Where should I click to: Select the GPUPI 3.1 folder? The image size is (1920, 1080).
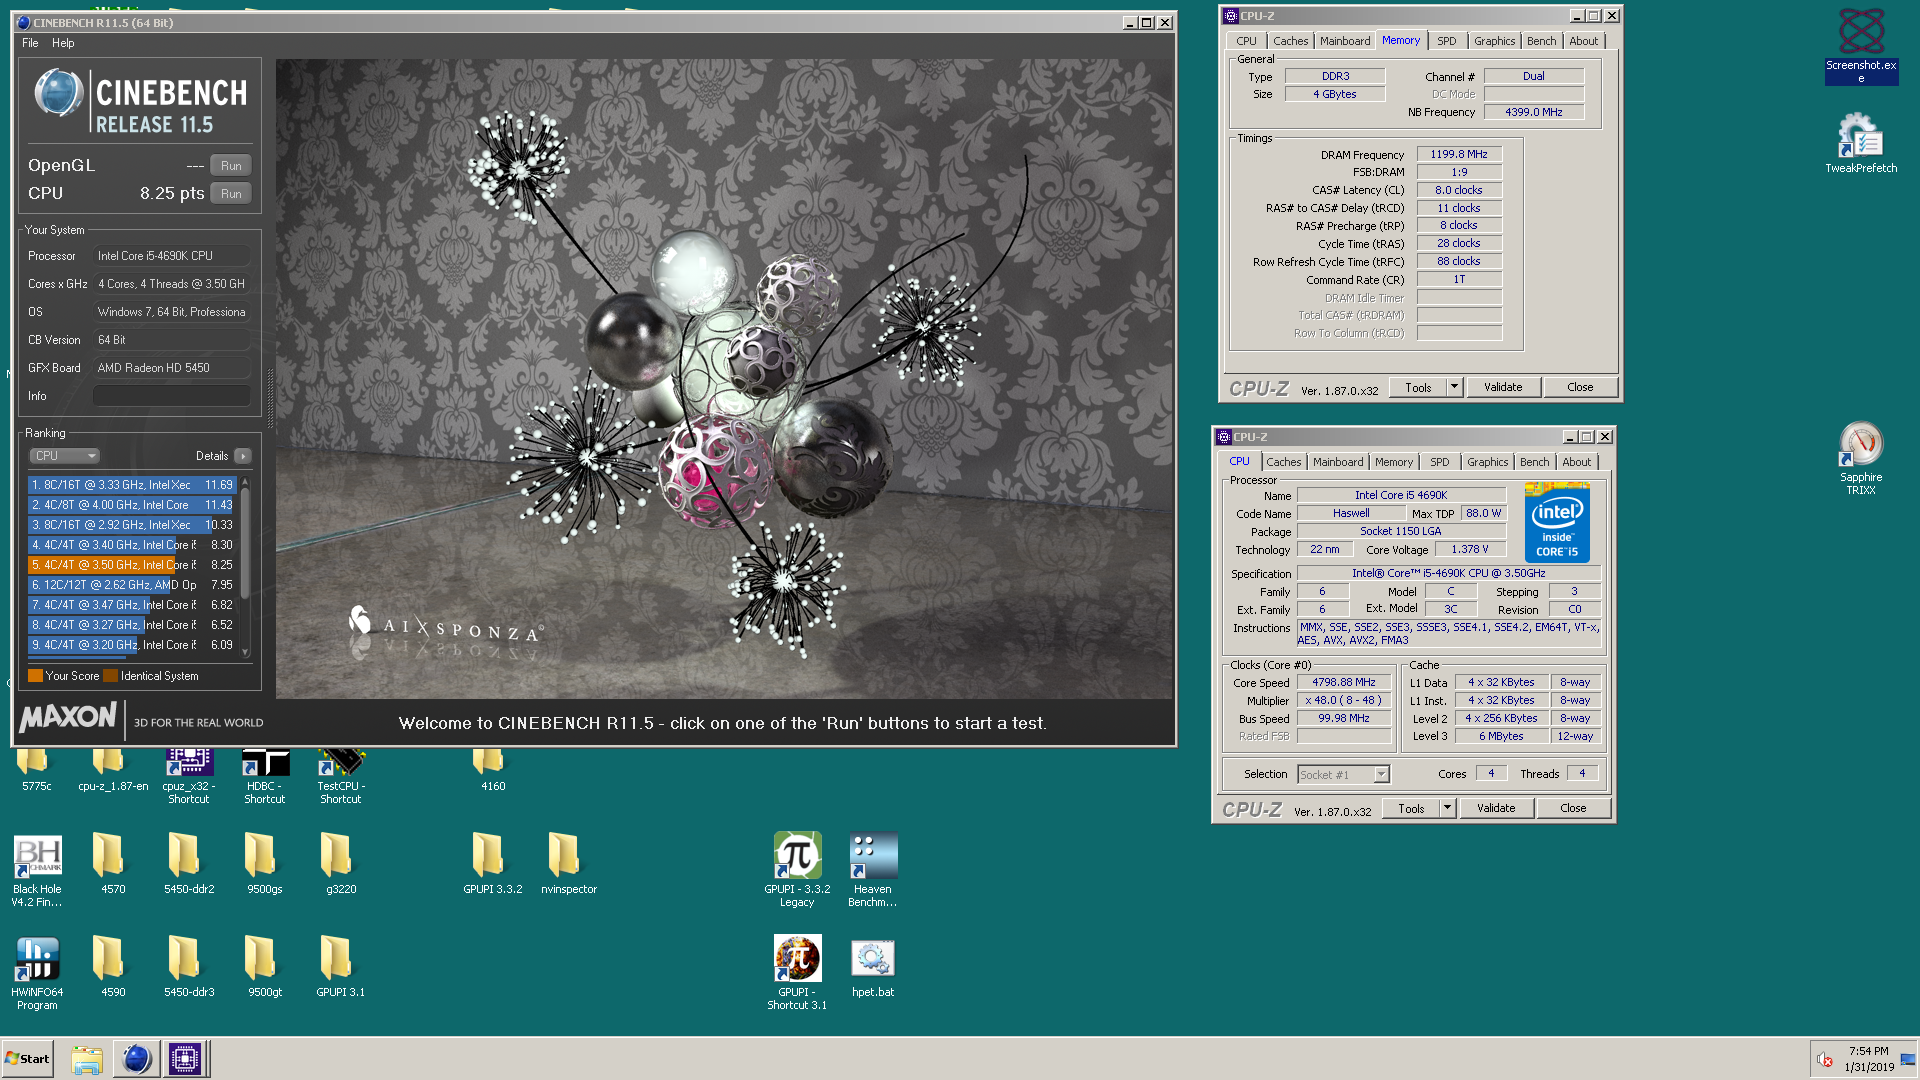coord(341,965)
